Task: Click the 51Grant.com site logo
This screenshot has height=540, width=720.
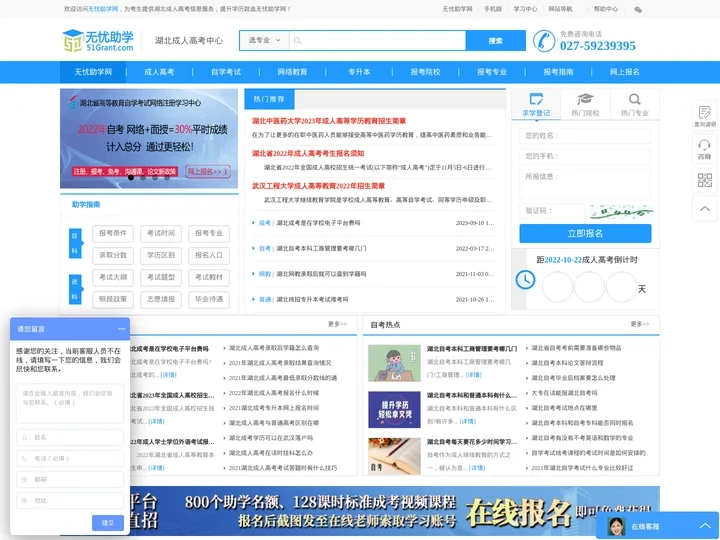Action: point(98,40)
